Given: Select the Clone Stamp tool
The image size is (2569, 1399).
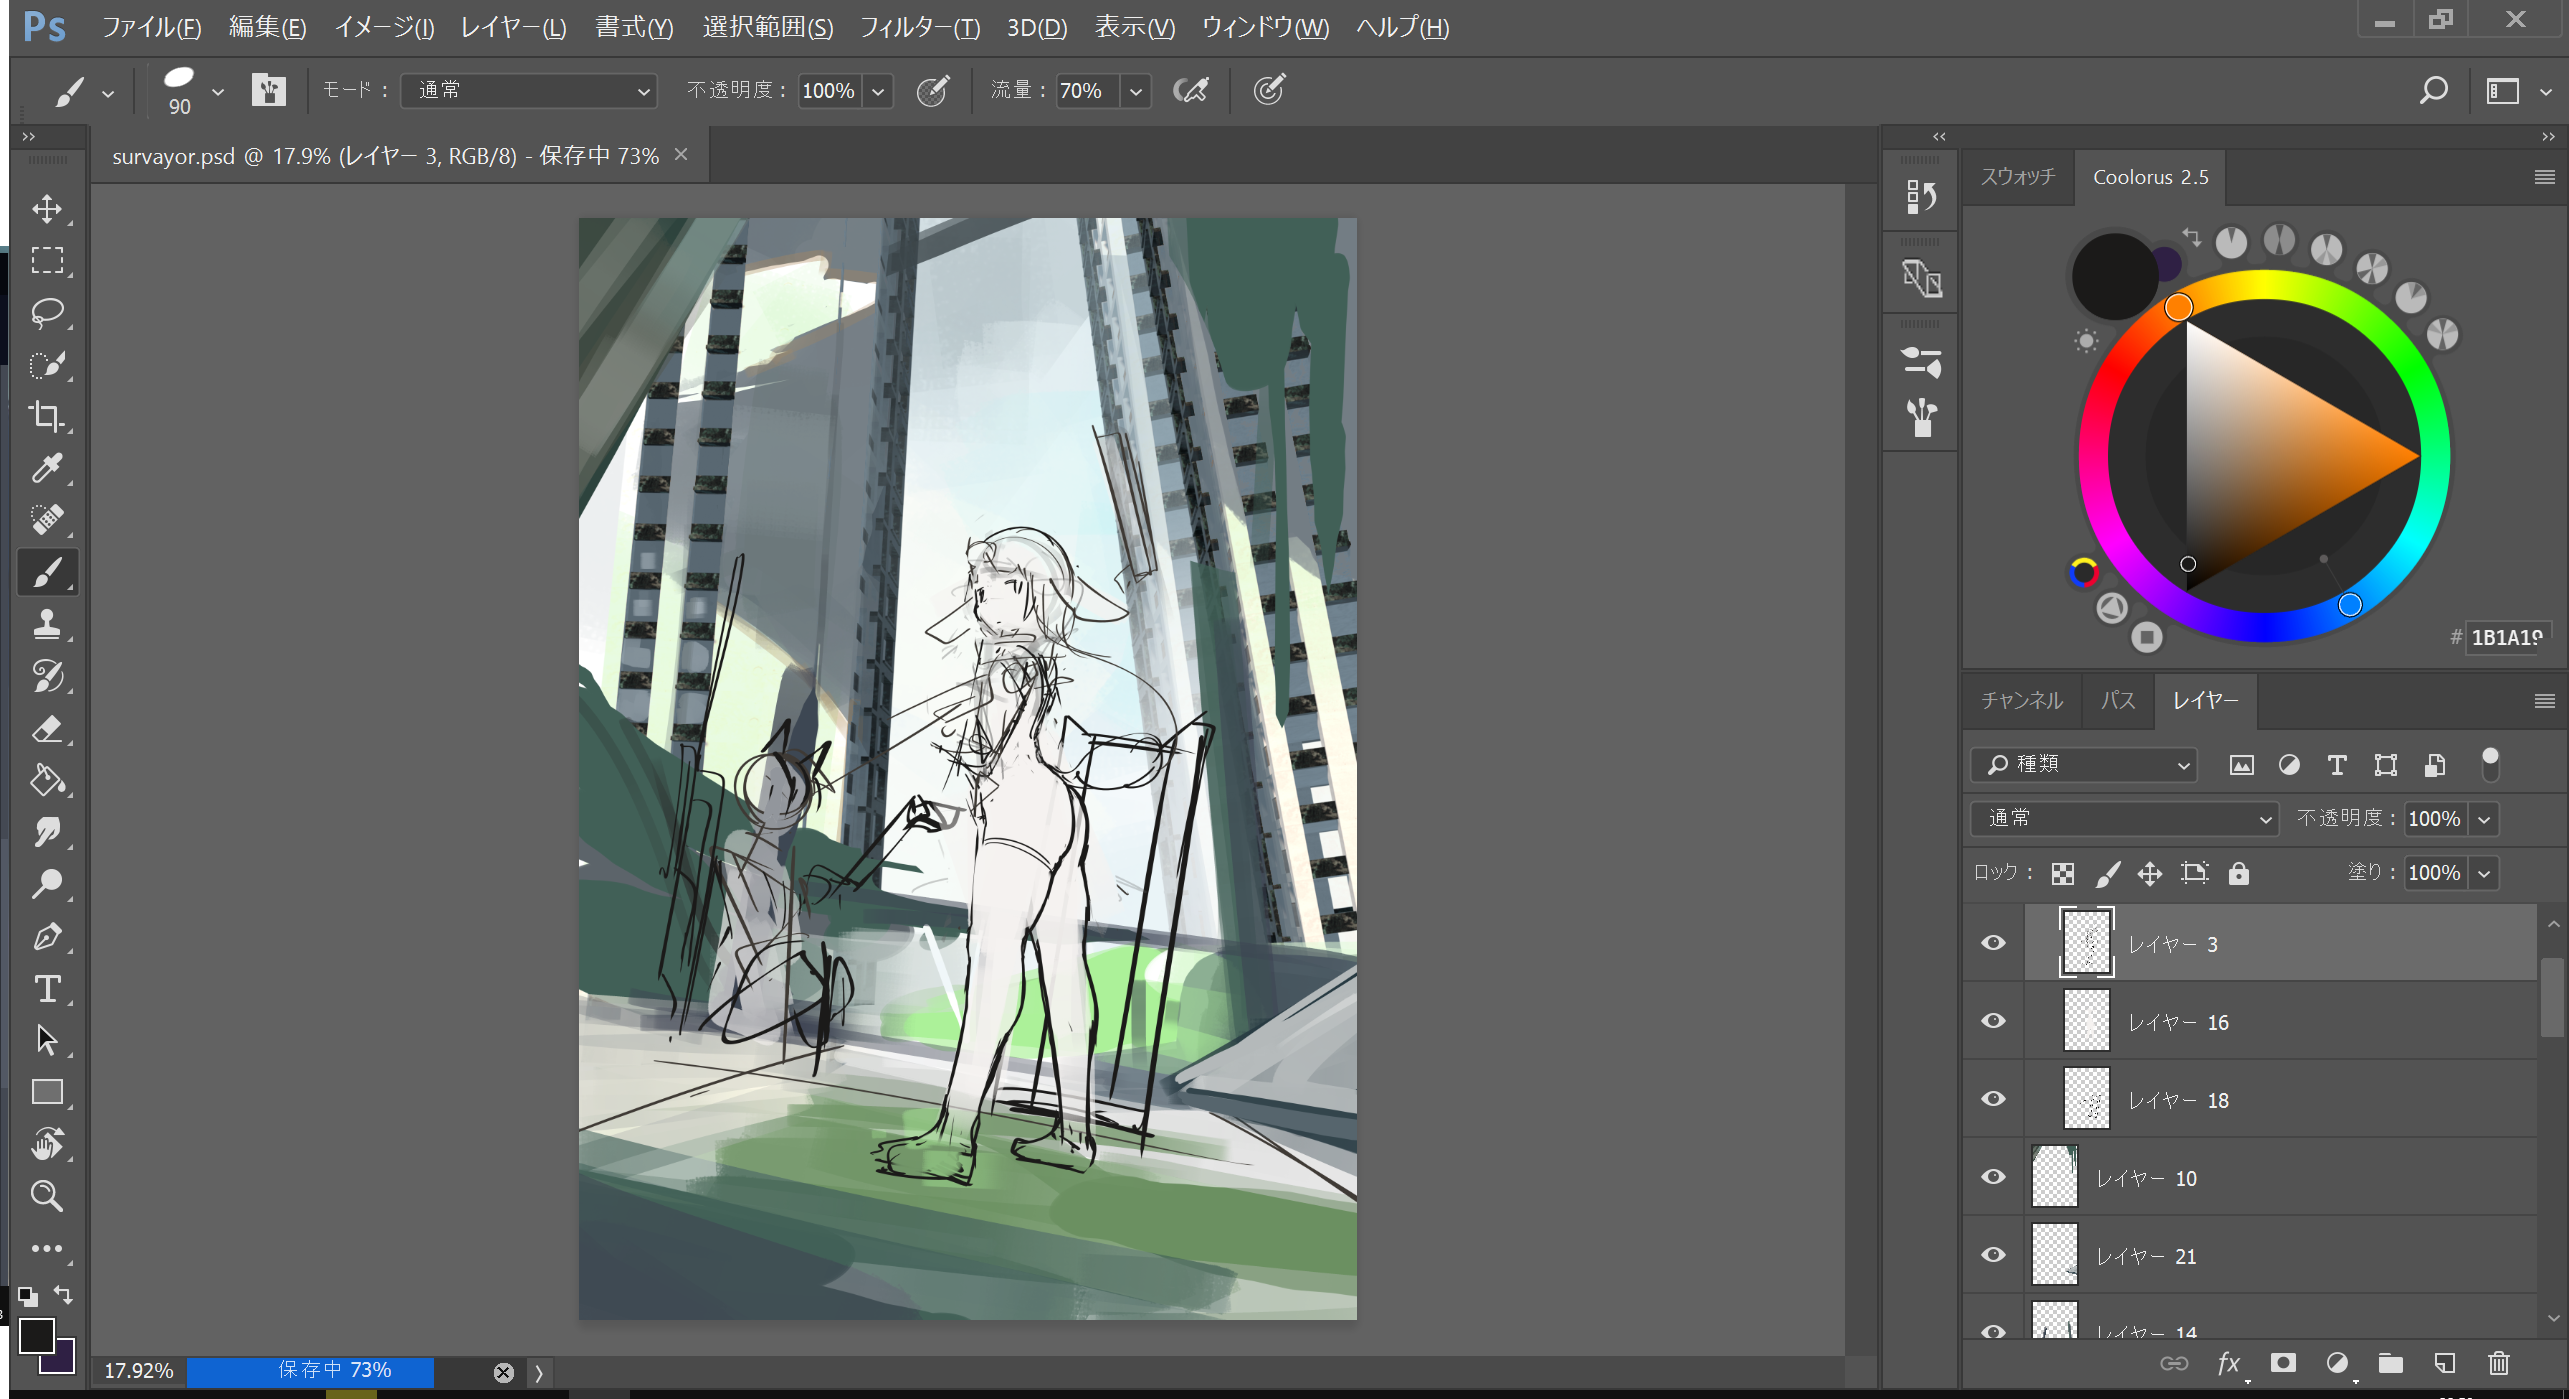Looking at the screenshot, I should point(47,624).
